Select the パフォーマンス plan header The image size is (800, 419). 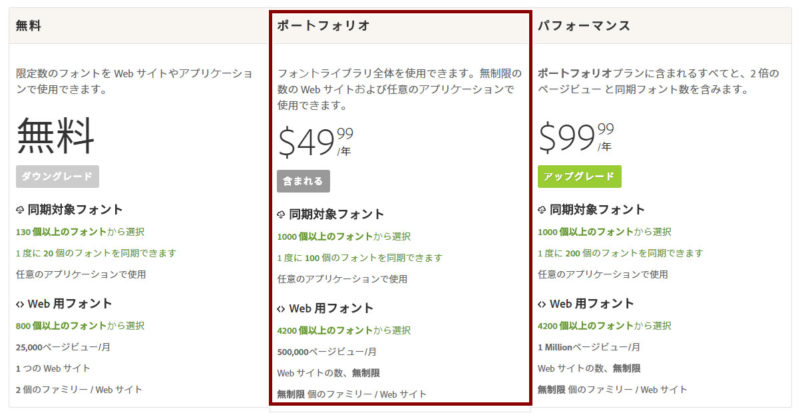point(661,26)
